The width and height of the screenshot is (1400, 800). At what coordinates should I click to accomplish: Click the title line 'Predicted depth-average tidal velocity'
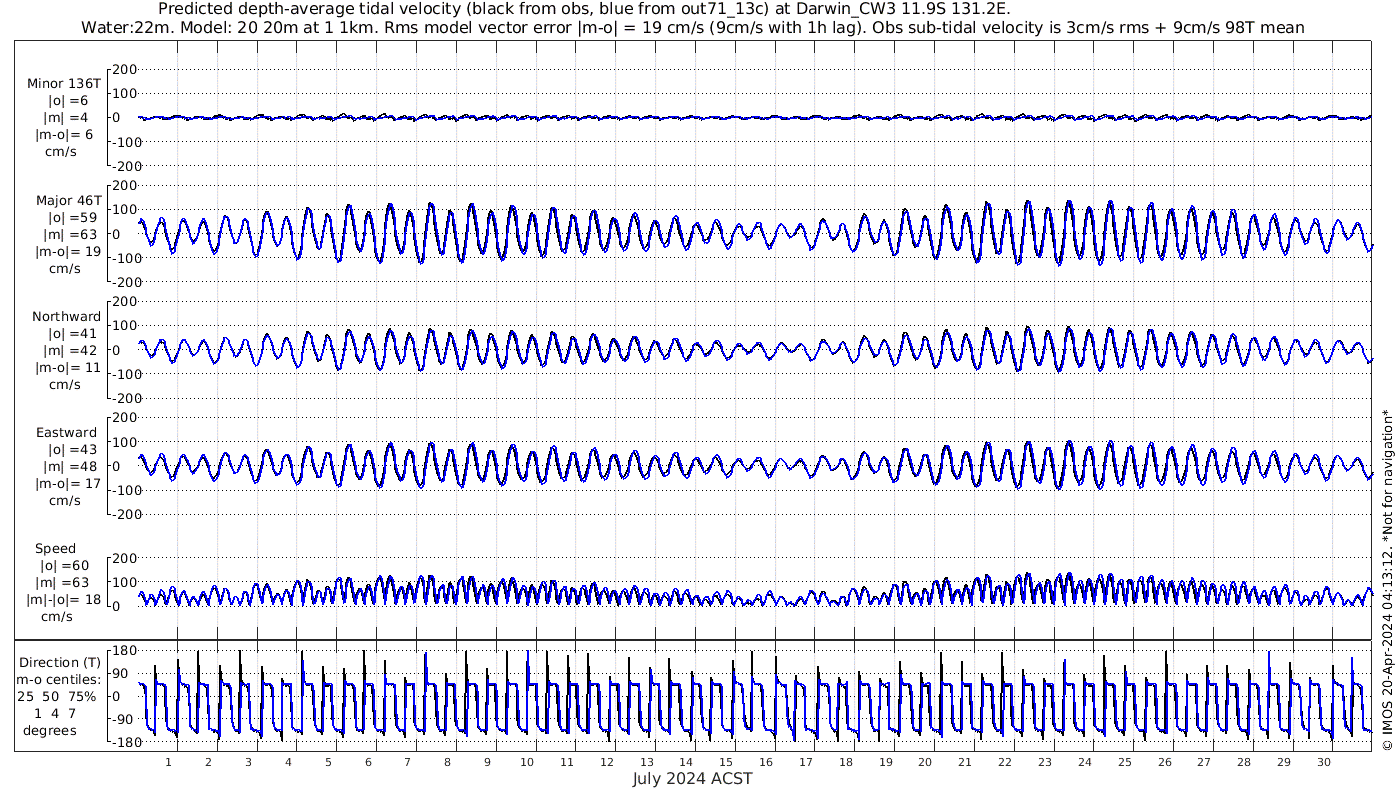[x=585, y=9]
